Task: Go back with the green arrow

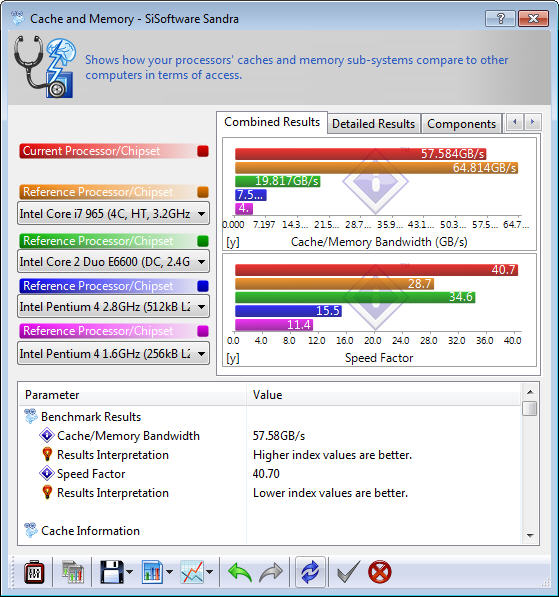Action: click(x=240, y=572)
